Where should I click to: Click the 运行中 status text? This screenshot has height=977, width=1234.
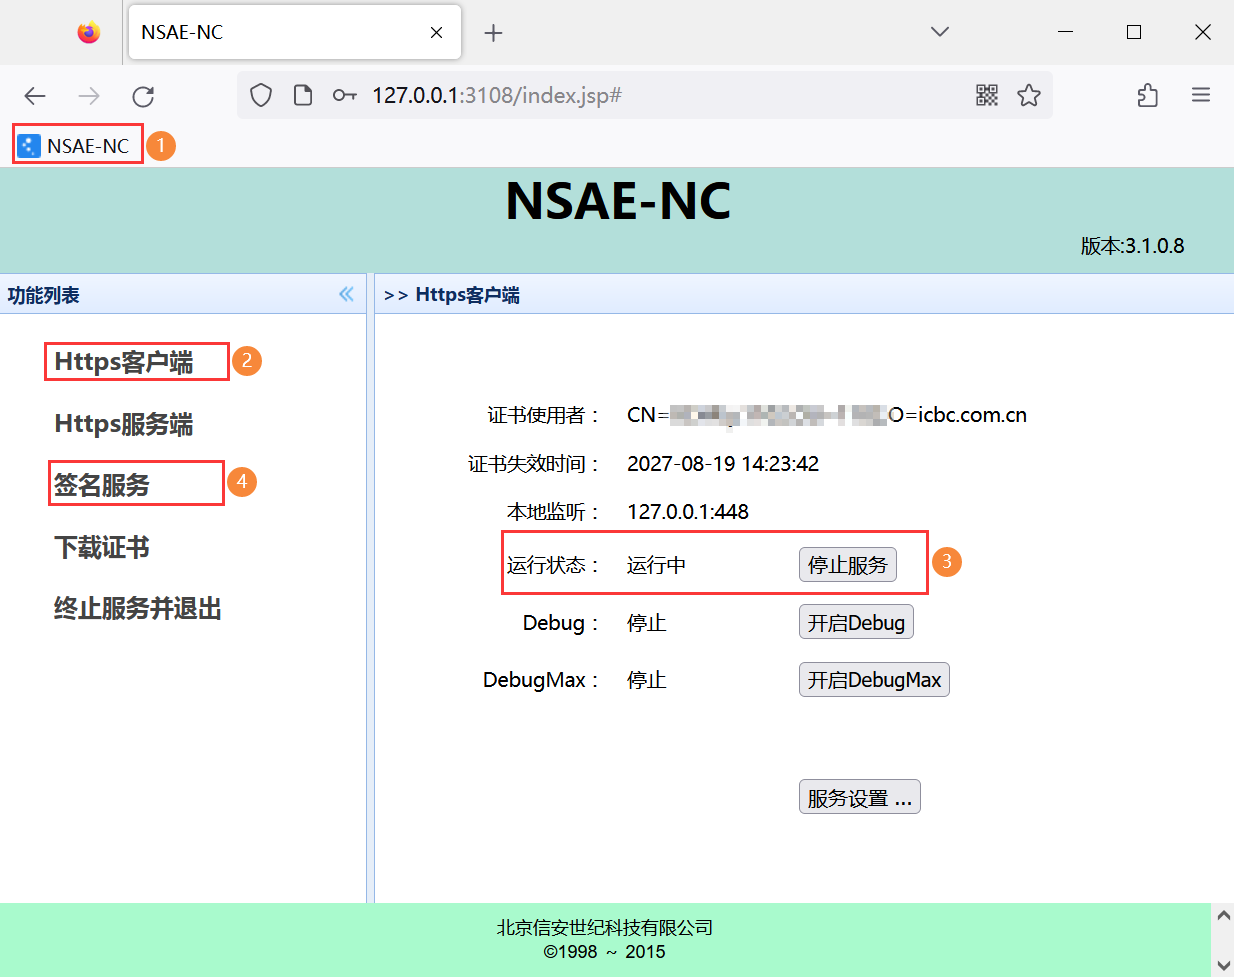pyautogui.click(x=657, y=566)
